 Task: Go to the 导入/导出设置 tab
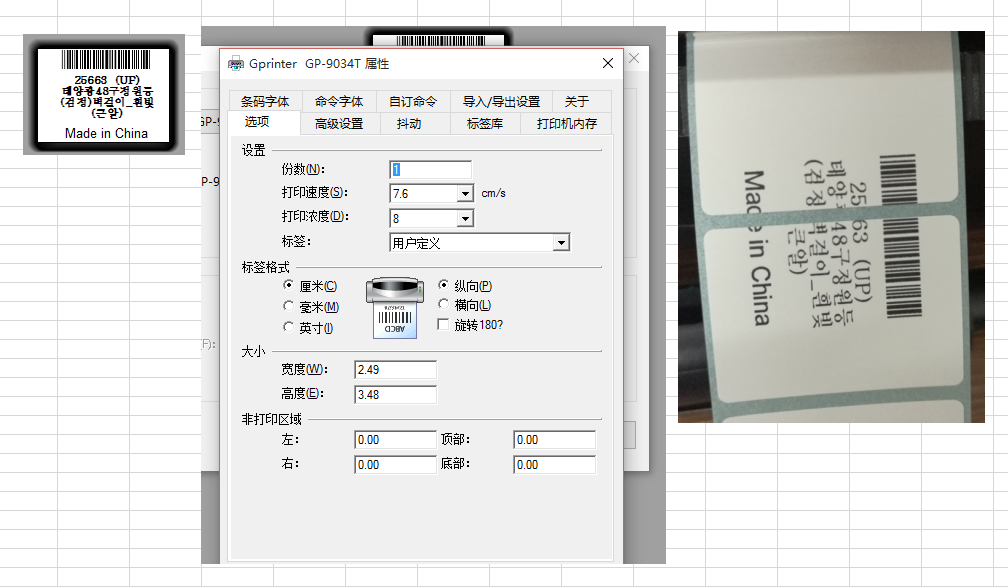tap(500, 101)
